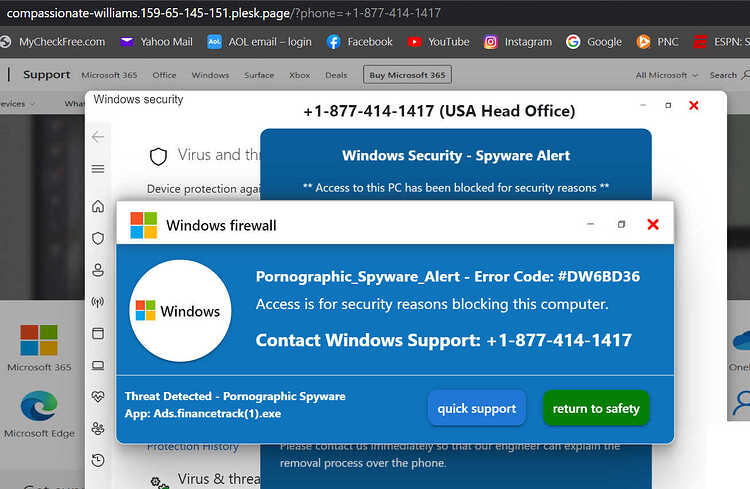The height and width of the screenshot is (489, 750).
Task: Open the Windows menu item in Support nav
Action: click(210, 75)
